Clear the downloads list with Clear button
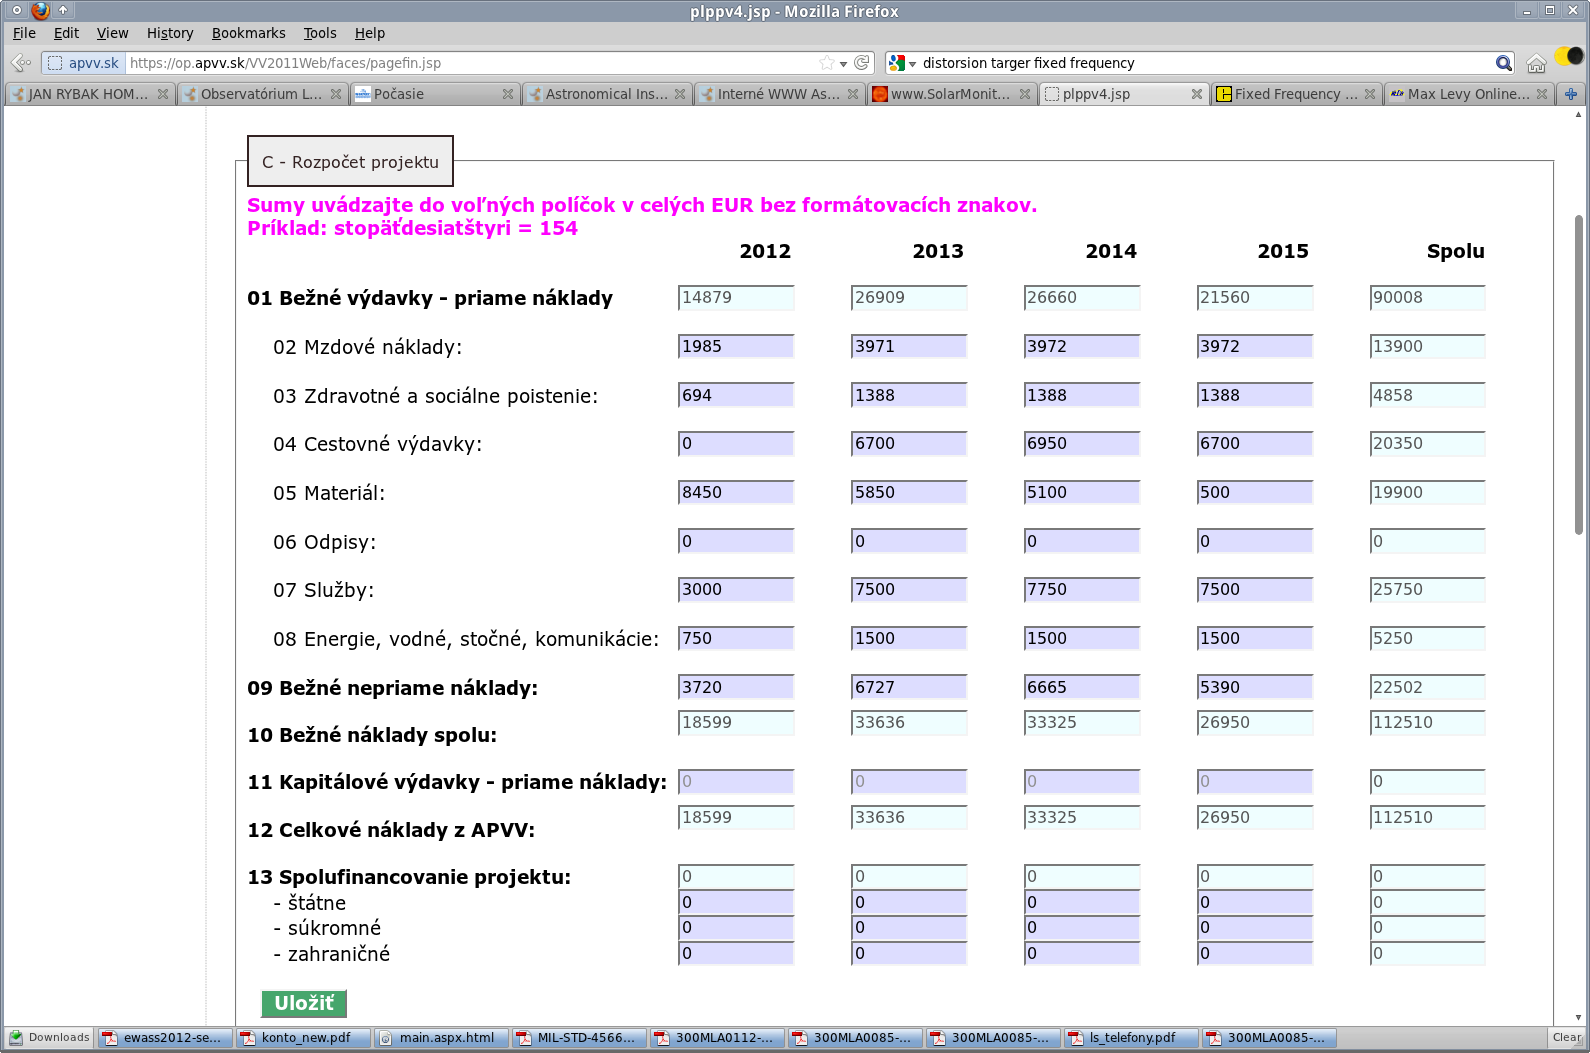 click(1566, 1037)
